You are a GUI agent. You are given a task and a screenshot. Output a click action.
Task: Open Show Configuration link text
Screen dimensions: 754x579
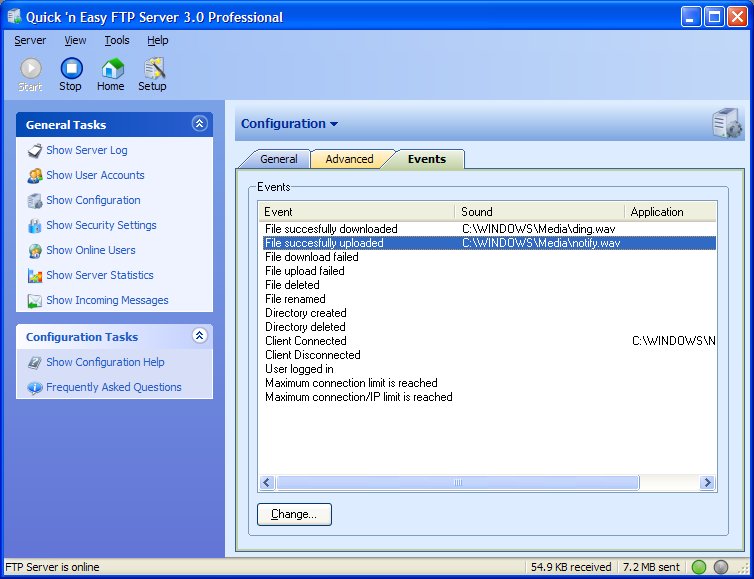click(93, 201)
